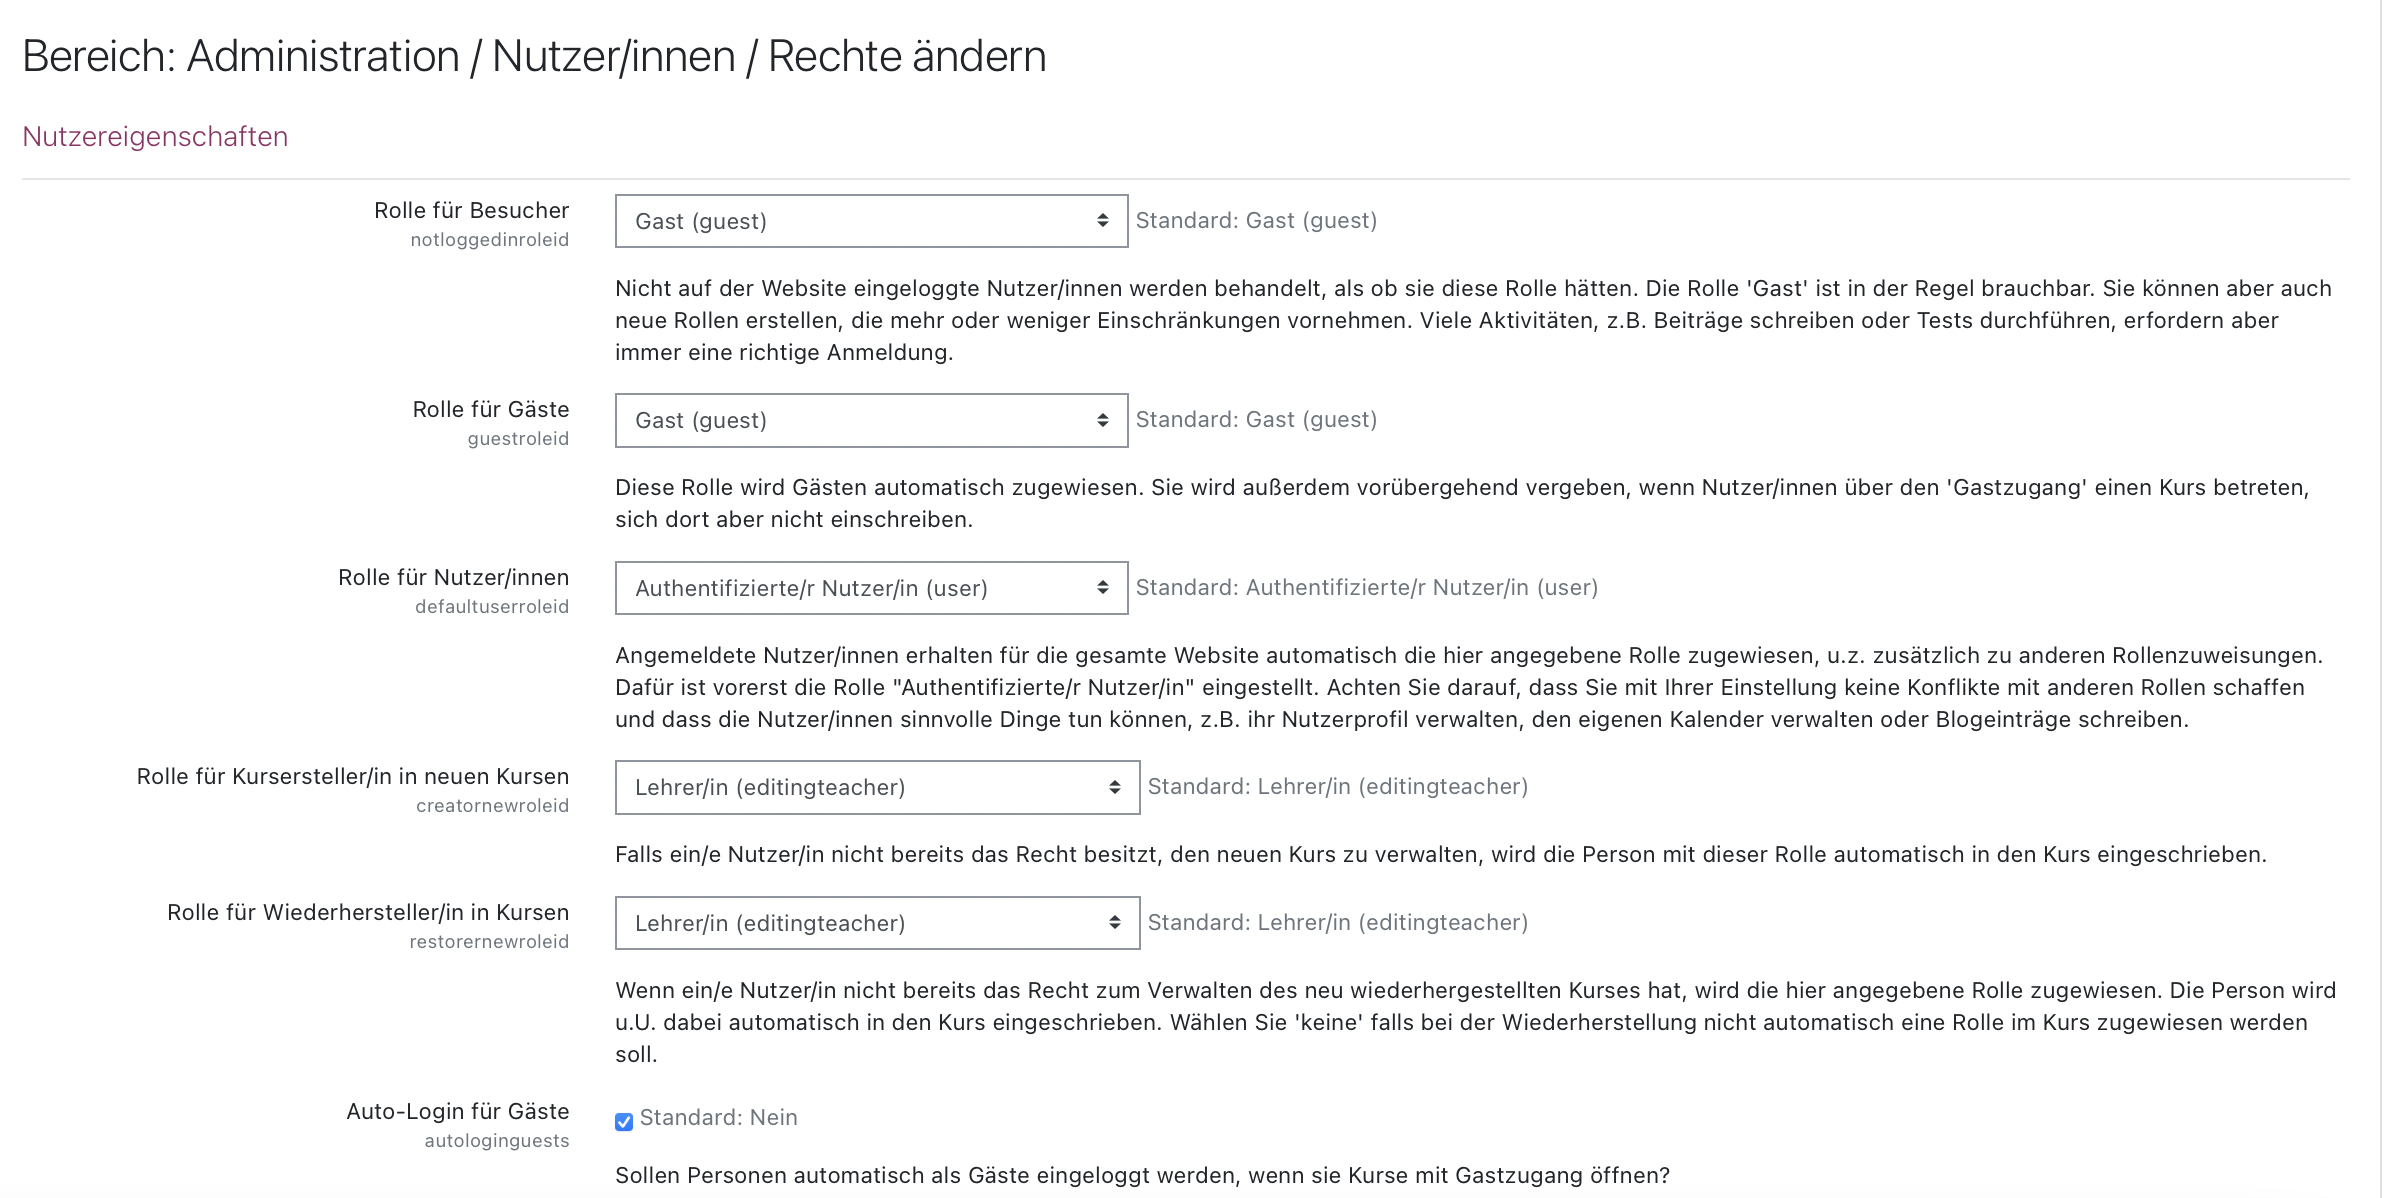The height and width of the screenshot is (1198, 2384).
Task: Click the 'Rolle für Besucher' field label
Action: pyautogui.click(x=471, y=210)
